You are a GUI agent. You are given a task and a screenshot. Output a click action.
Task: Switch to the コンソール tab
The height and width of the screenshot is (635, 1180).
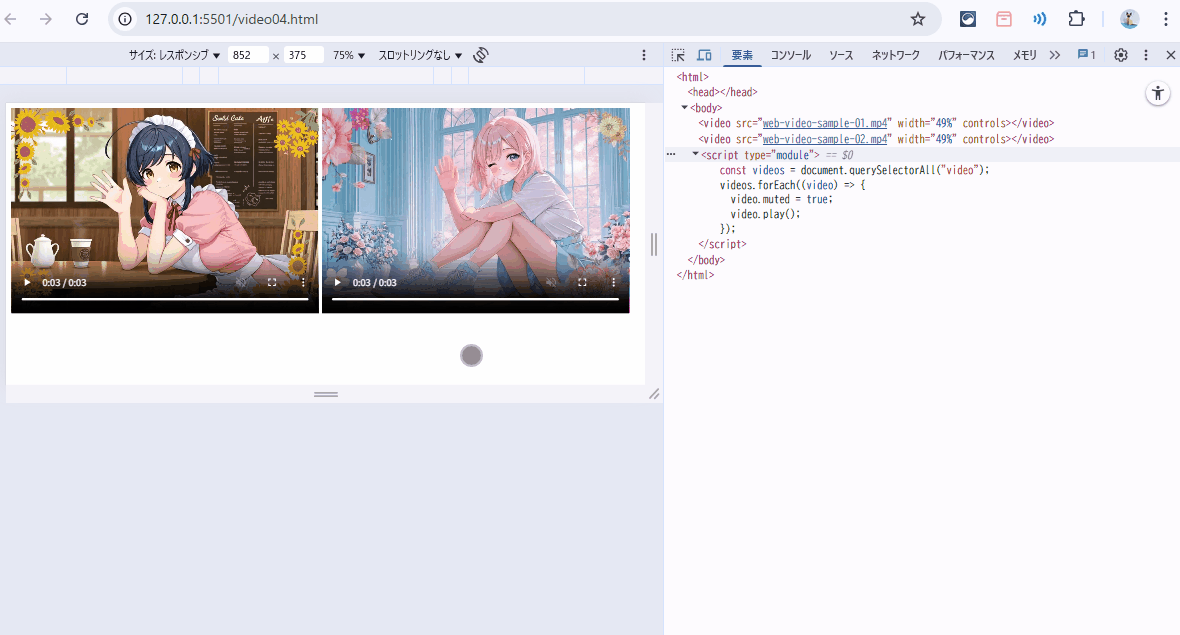tap(790, 56)
